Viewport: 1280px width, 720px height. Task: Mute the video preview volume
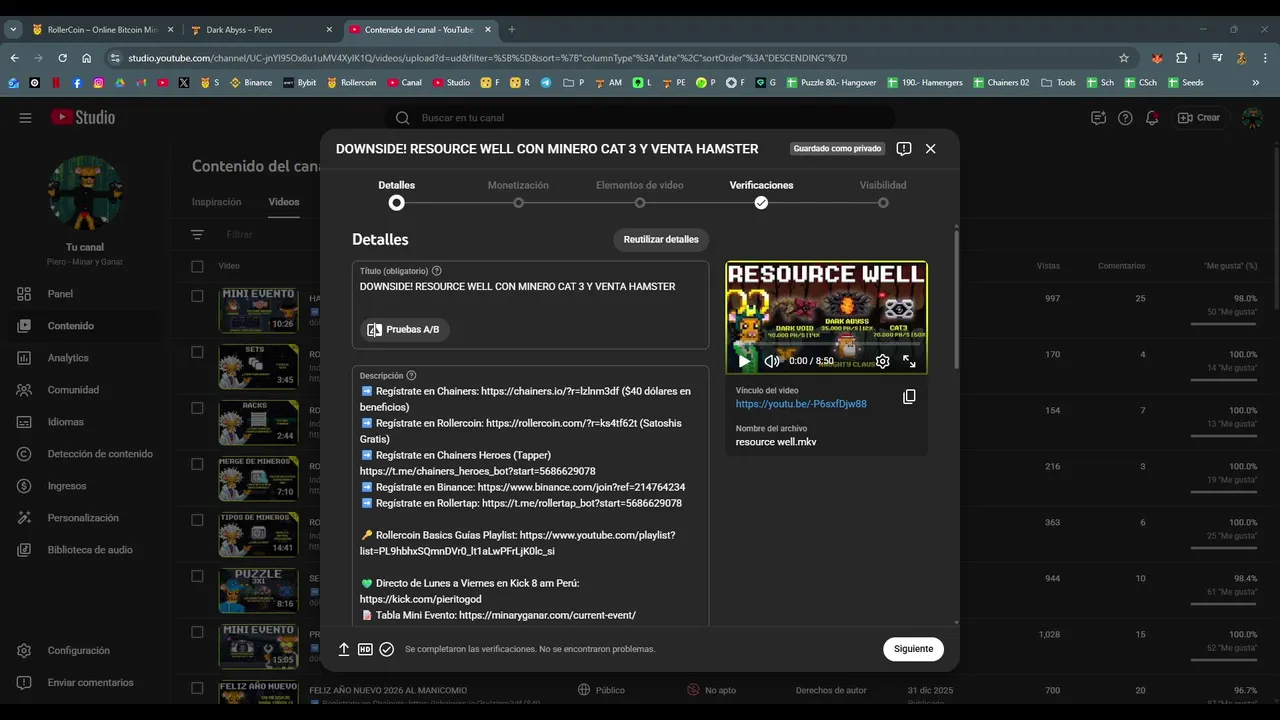coord(771,361)
